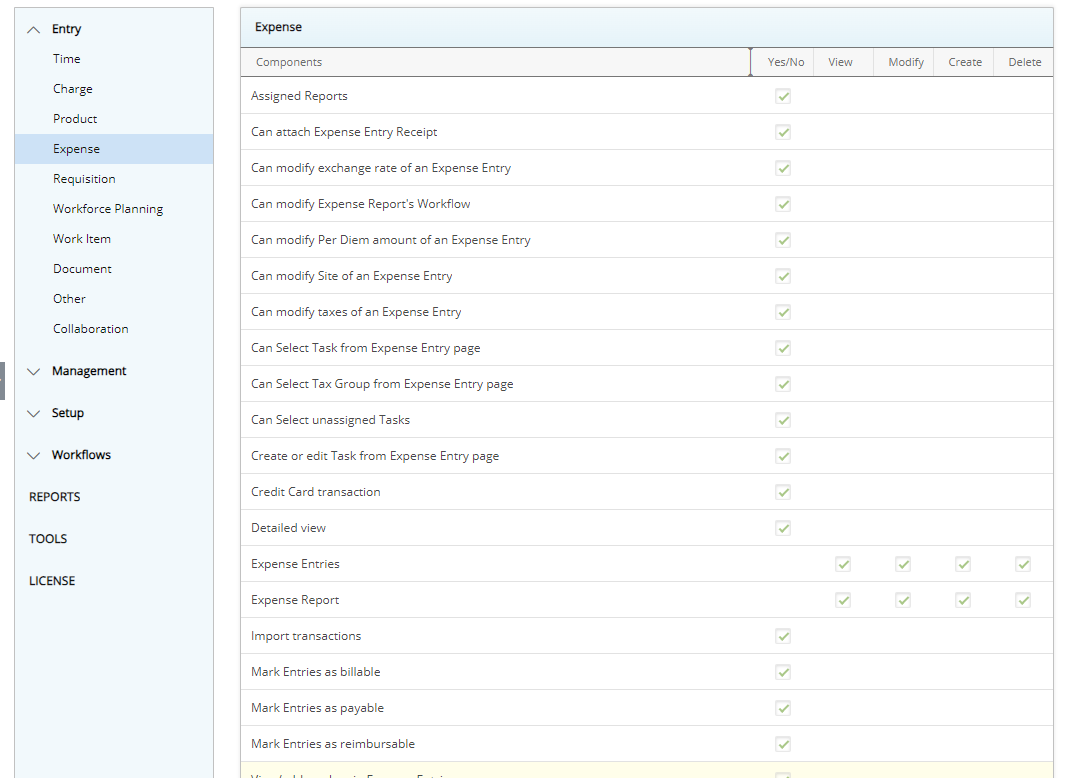Toggle Can modify Site of Expense Entry checkbox

783,276
